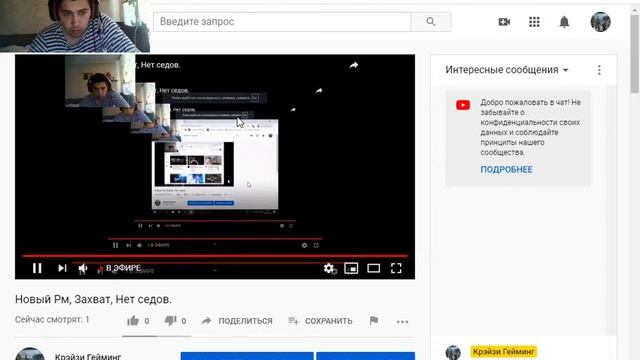Click the yellow Крэйзи Гейминг chat name
640x360 pixels.
click(503, 351)
